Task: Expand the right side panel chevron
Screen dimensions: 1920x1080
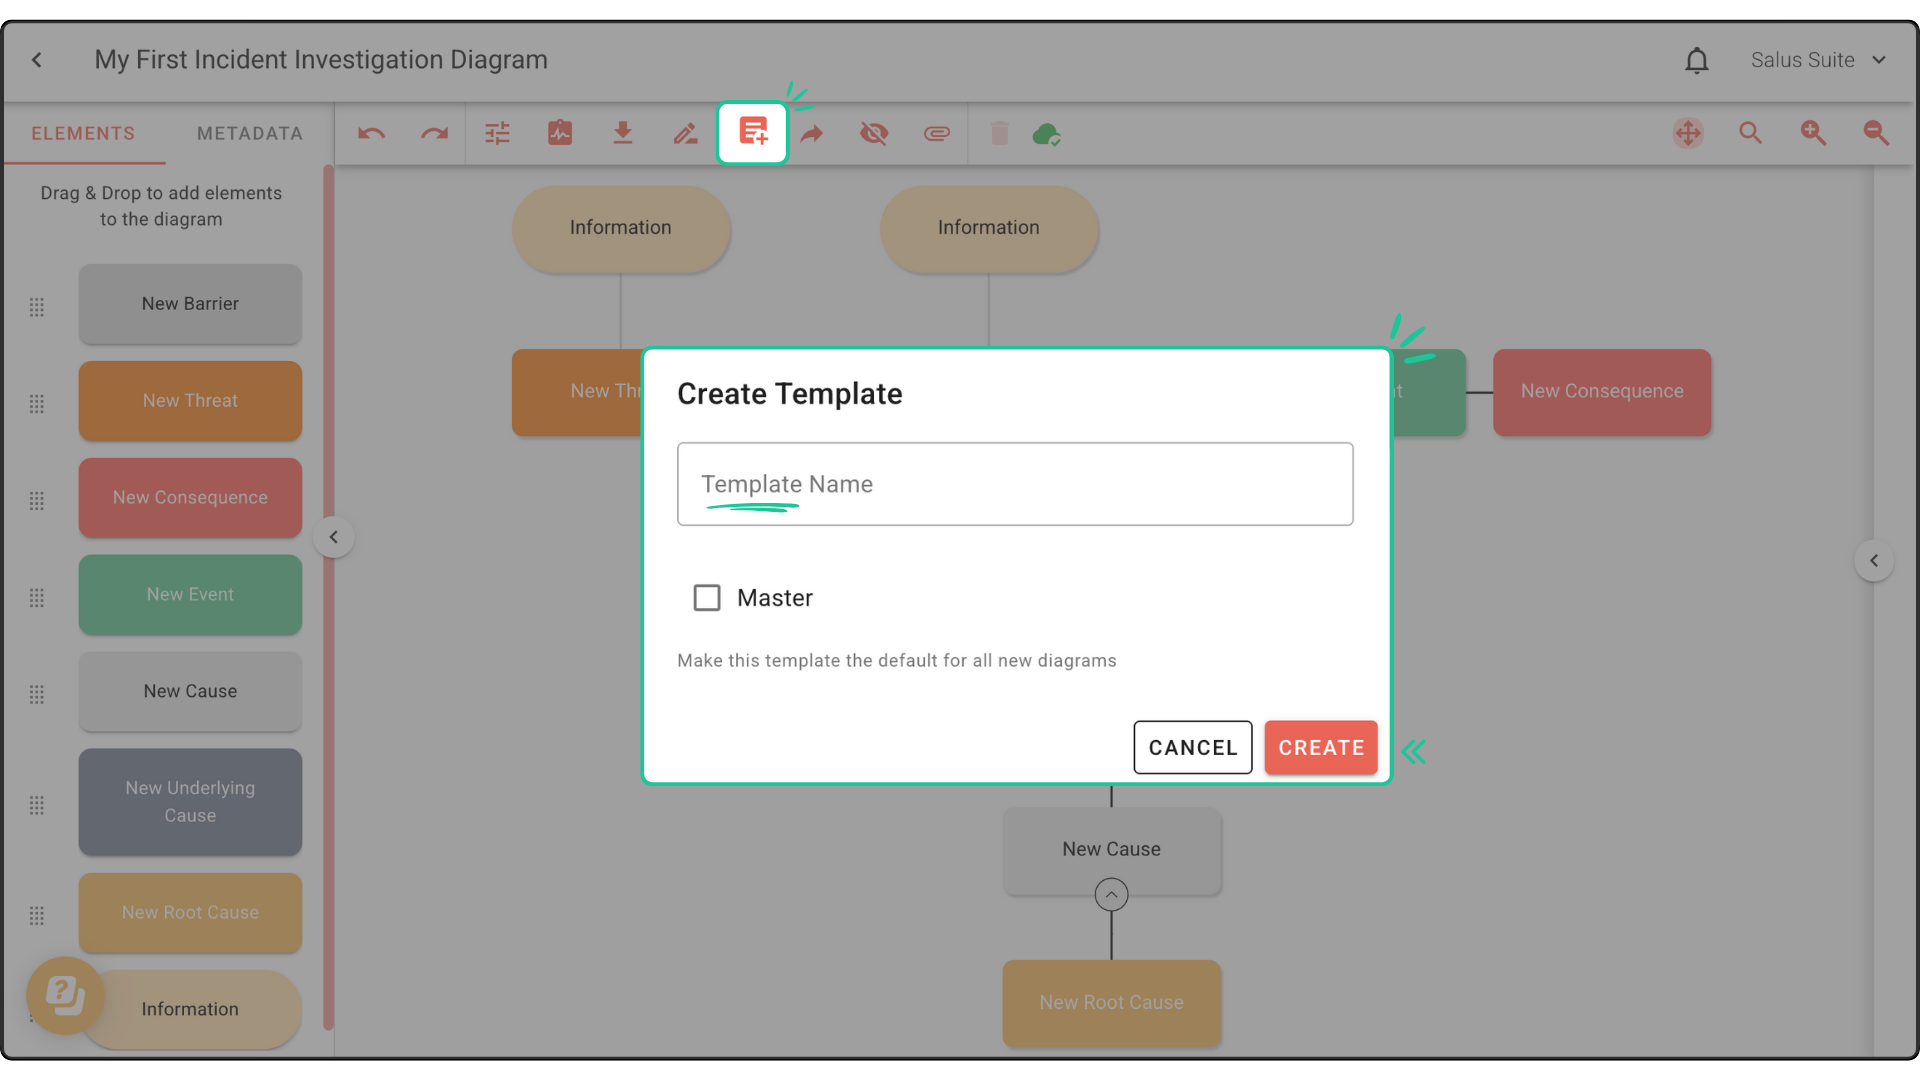Action: coord(1874,561)
